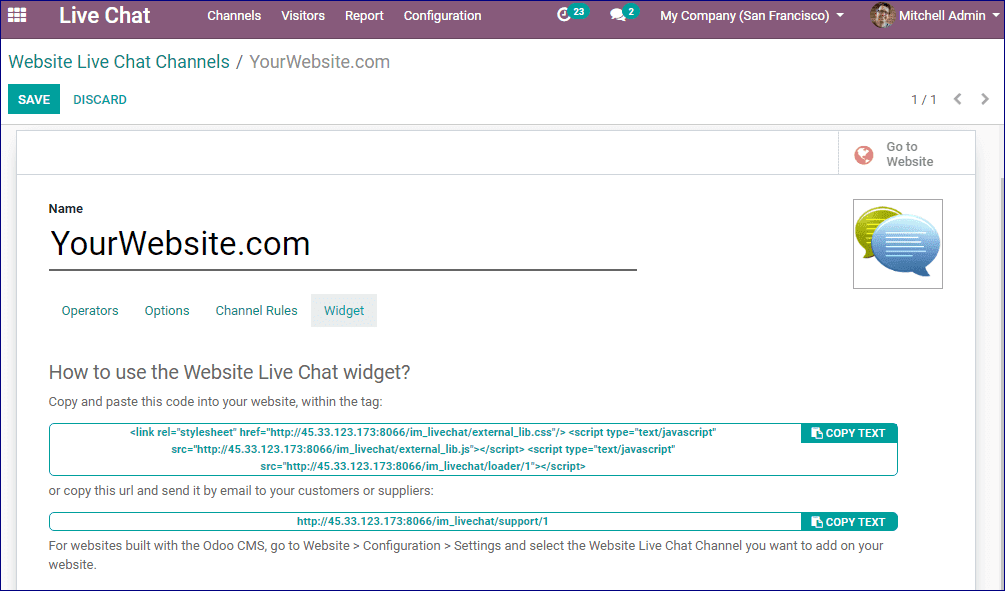The width and height of the screenshot is (1005, 591).
Task: Click the YourWebsite.com breadcrumb text
Action: click(319, 62)
